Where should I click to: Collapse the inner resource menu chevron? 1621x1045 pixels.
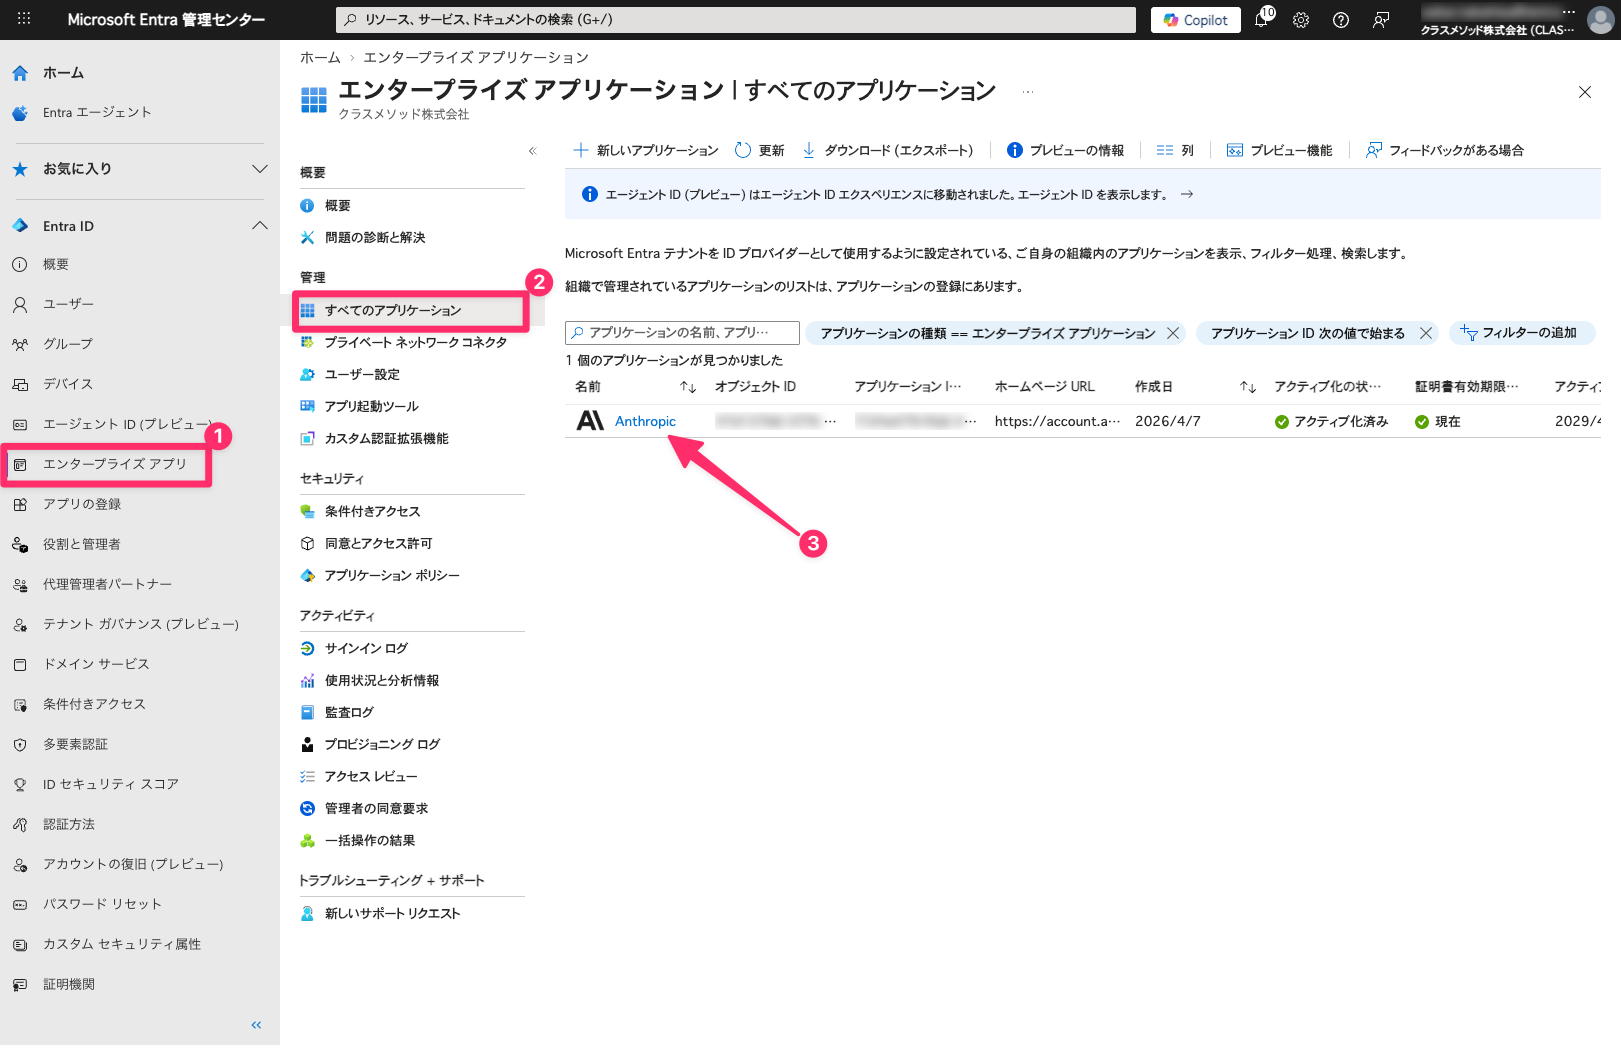click(x=533, y=151)
